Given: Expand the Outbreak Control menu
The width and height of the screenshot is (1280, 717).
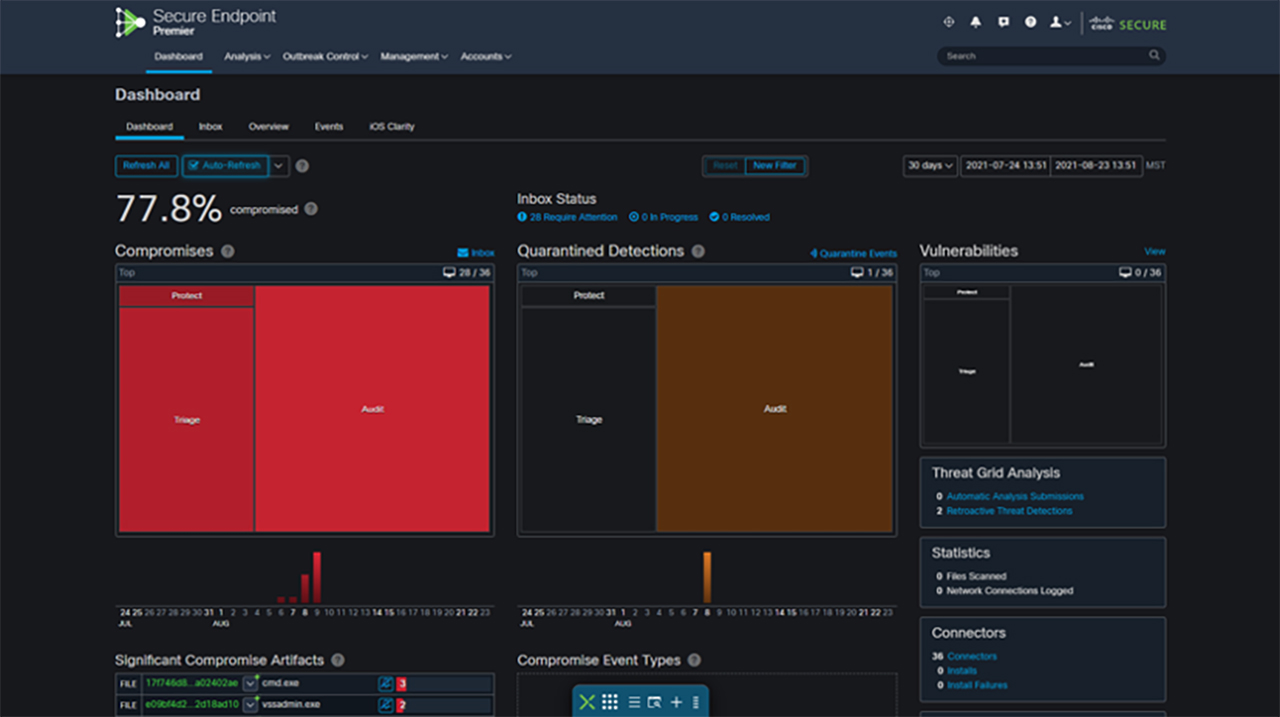Looking at the screenshot, I should (325, 57).
